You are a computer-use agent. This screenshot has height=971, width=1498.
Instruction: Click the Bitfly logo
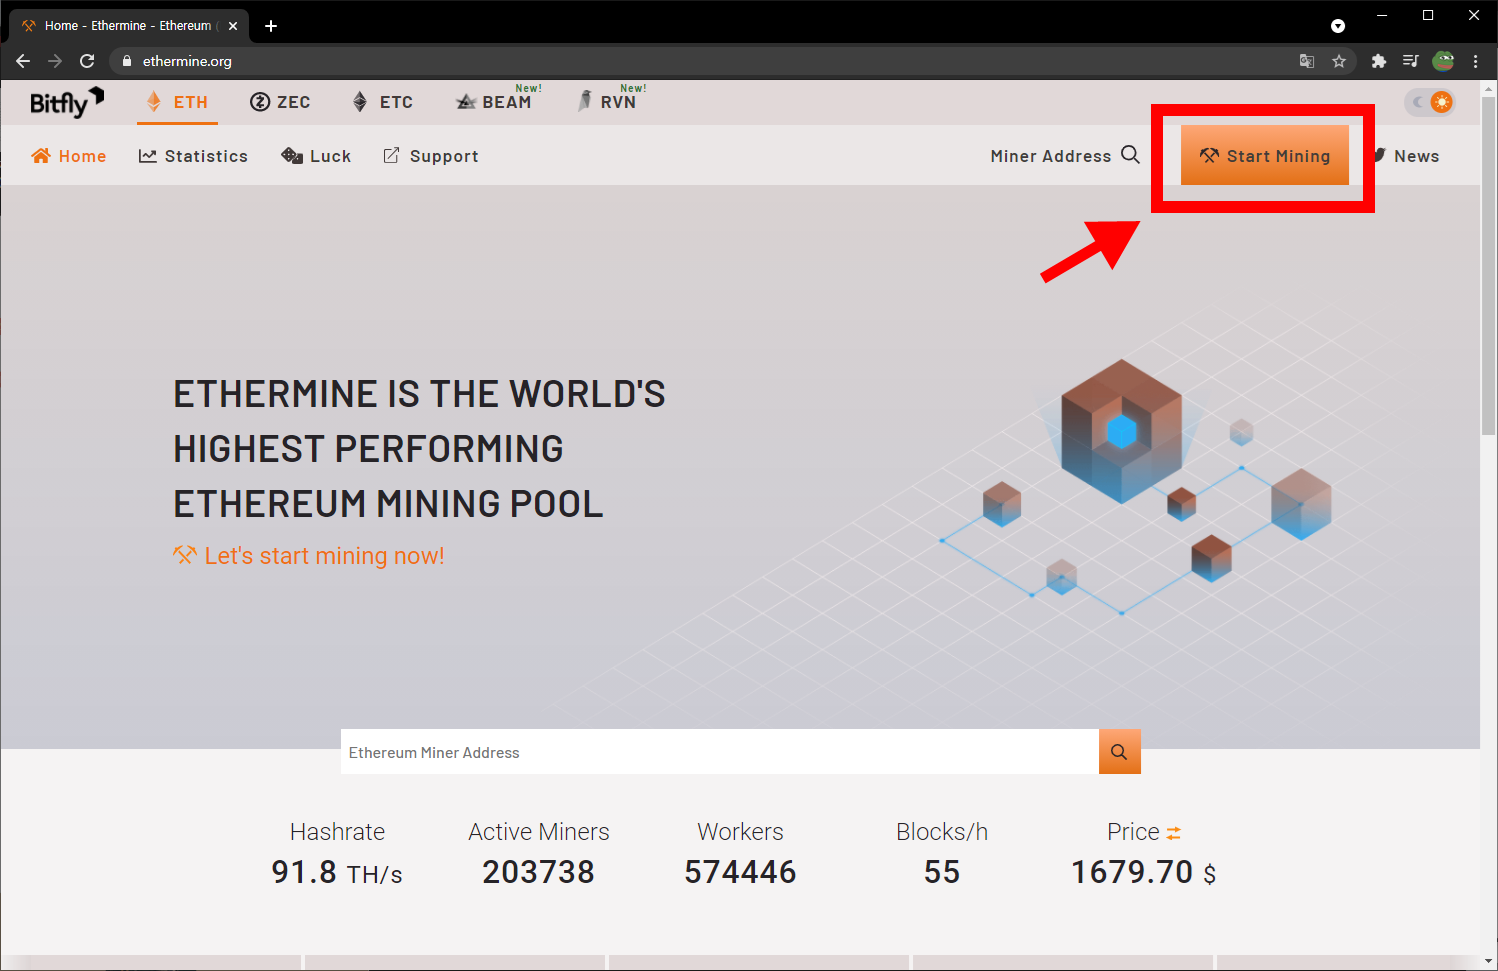point(66,102)
